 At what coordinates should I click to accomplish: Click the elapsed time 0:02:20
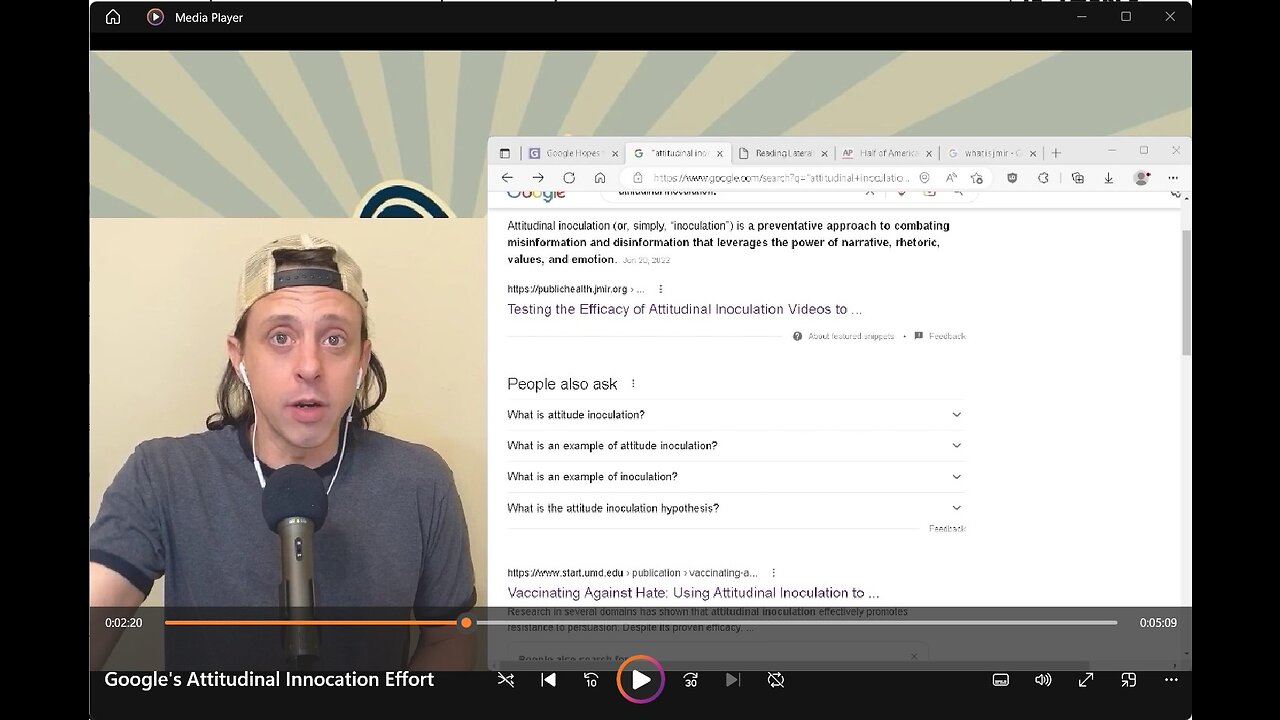(124, 623)
